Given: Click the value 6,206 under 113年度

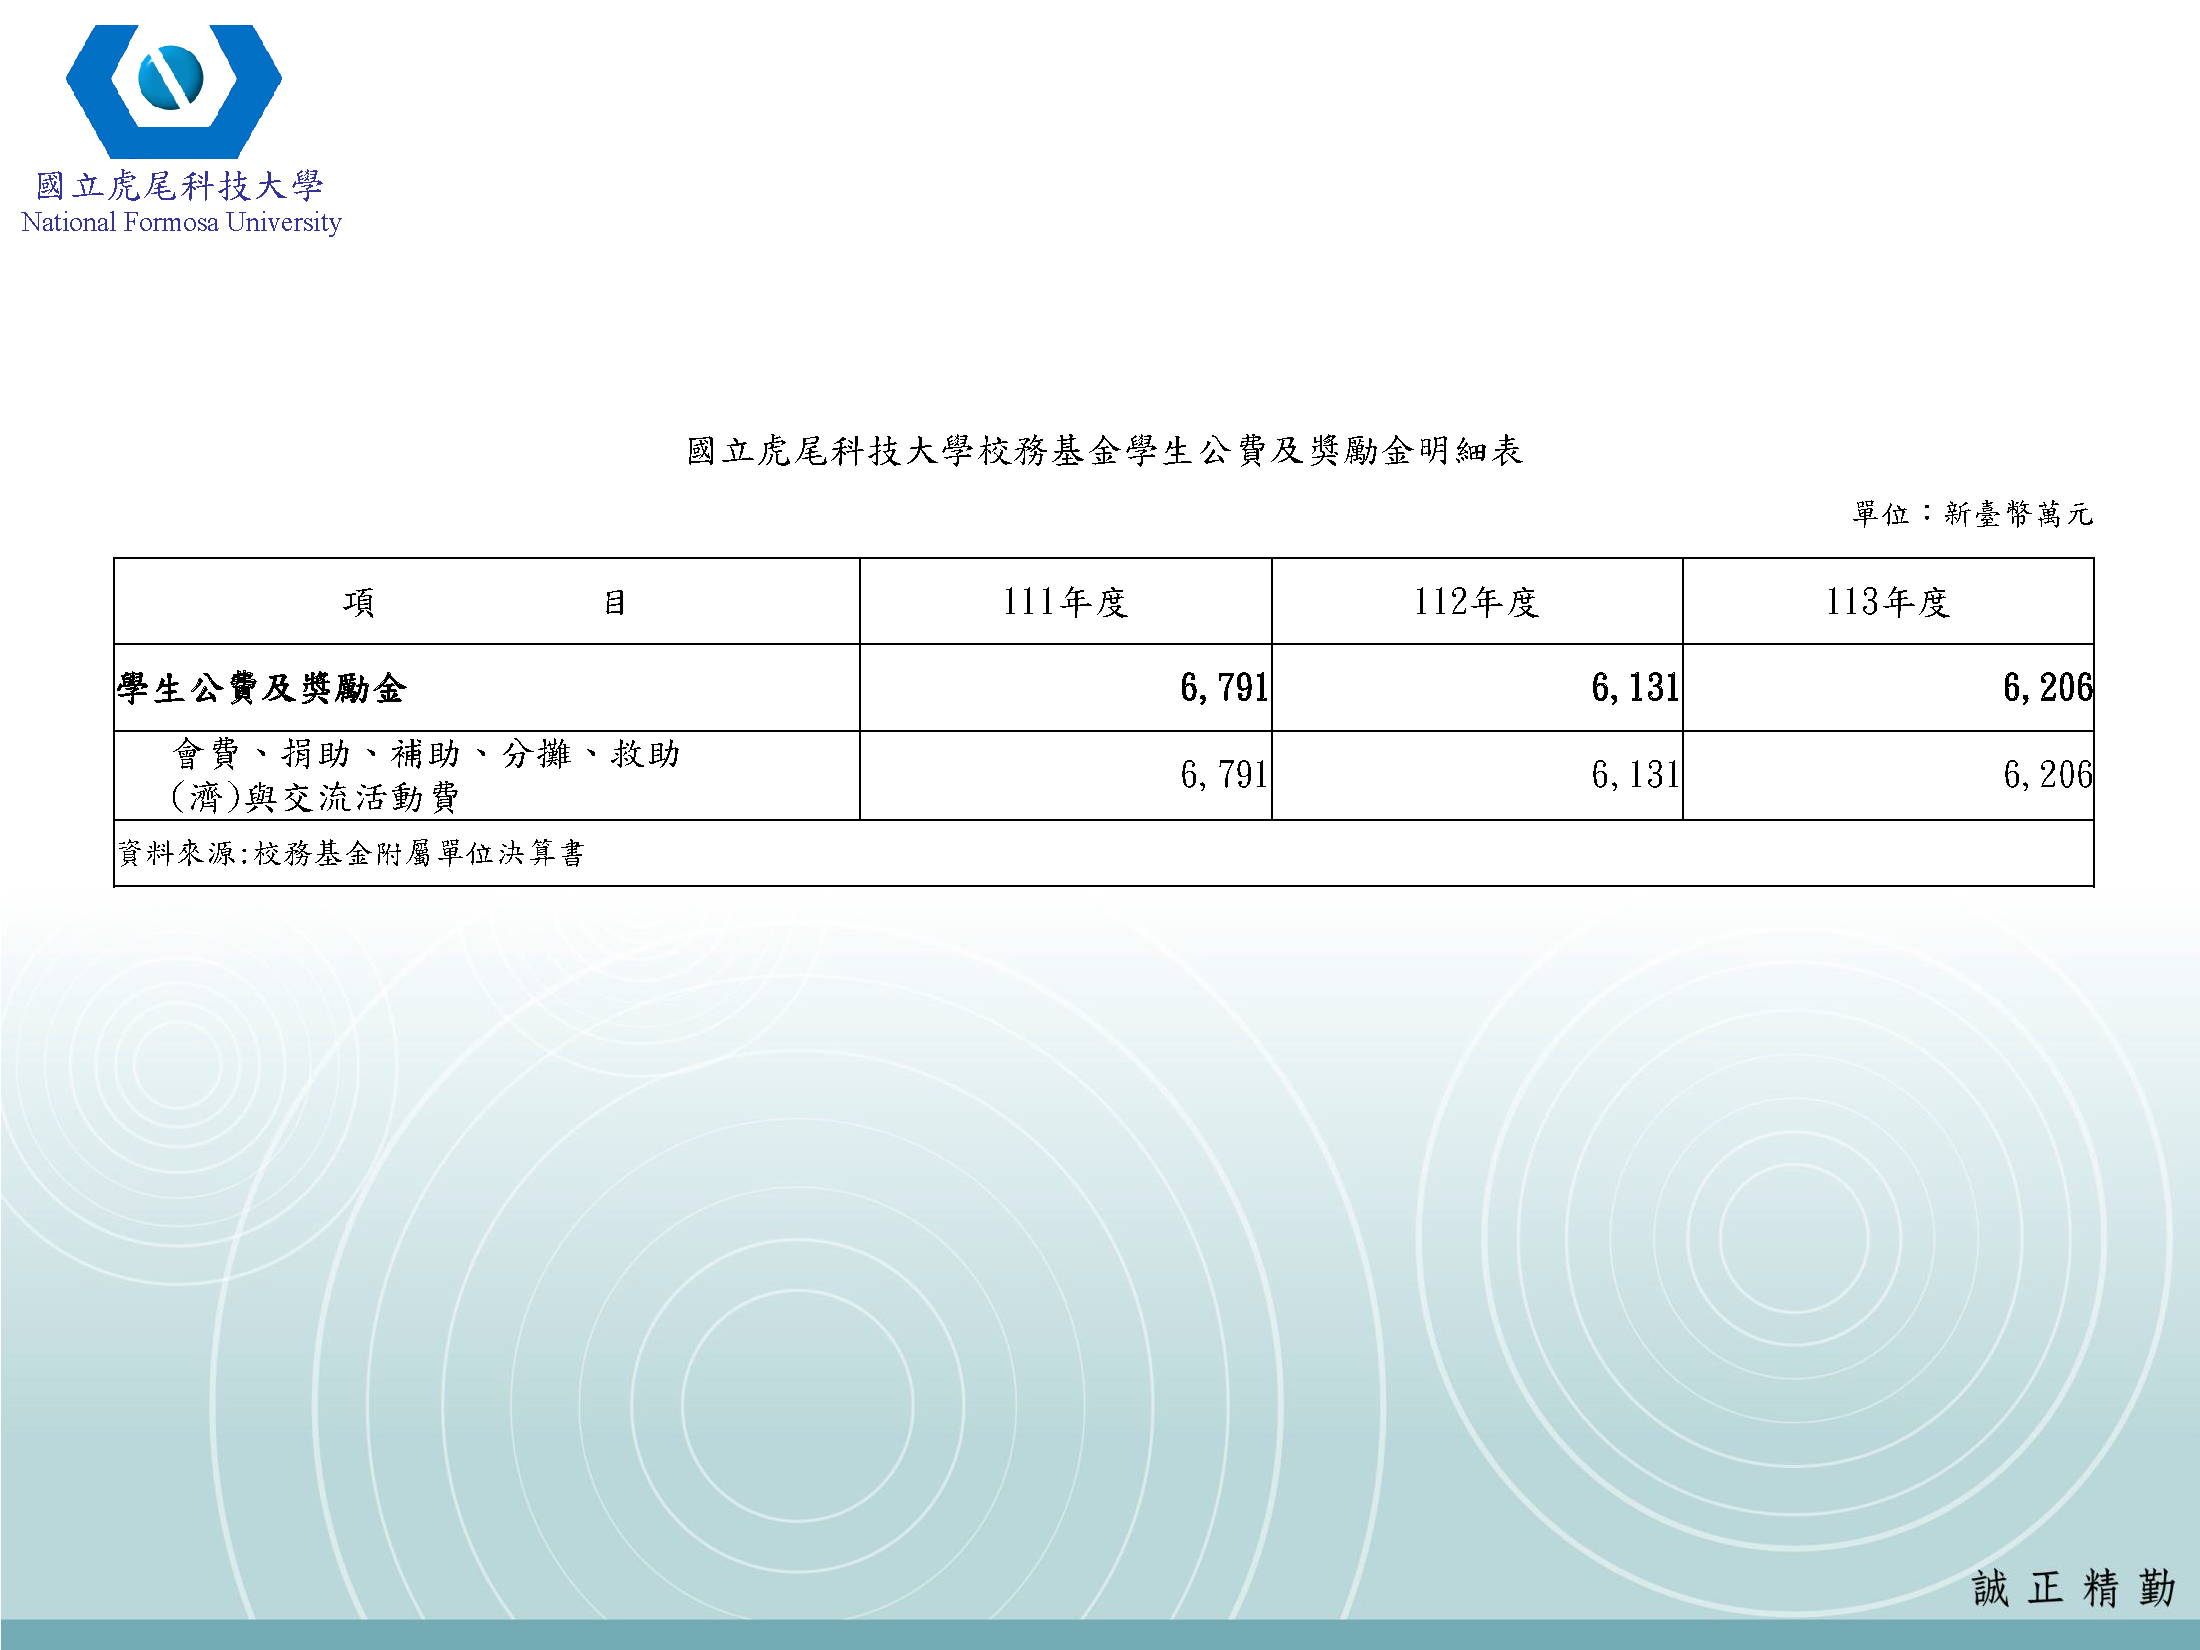Looking at the screenshot, I should [2046, 687].
